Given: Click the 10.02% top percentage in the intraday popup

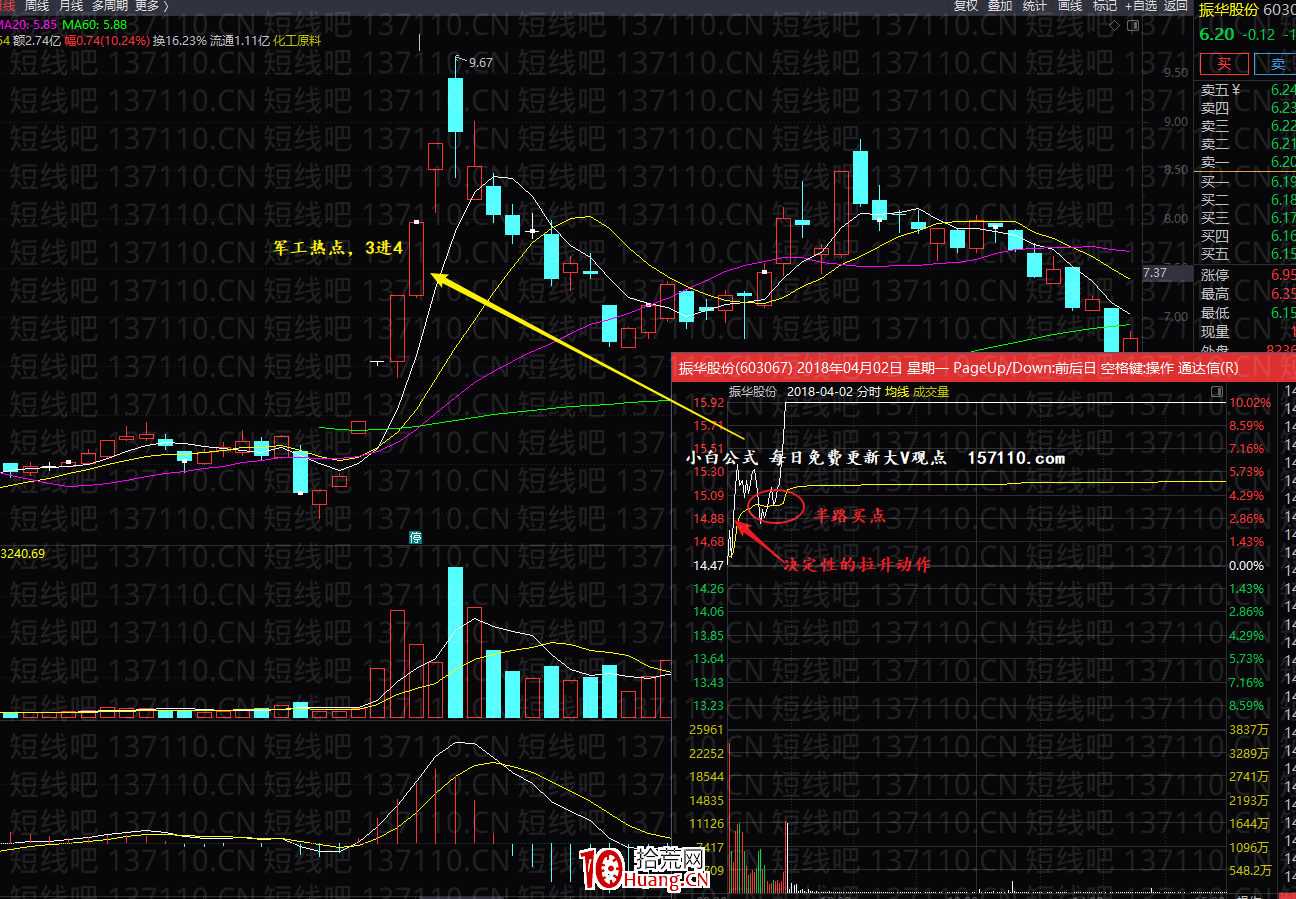Looking at the screenshot, I should (1250, 402).
